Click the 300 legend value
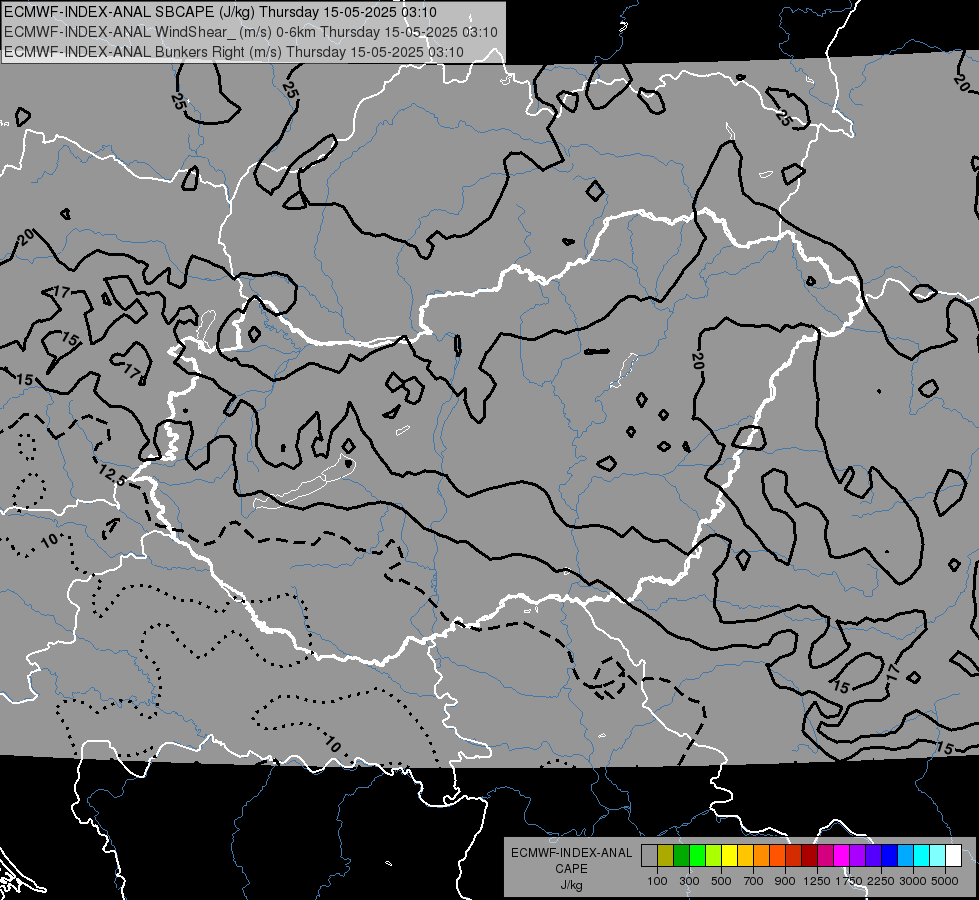Image resolution: width=979 pixels, height=900 pixels. pos(689,881)
